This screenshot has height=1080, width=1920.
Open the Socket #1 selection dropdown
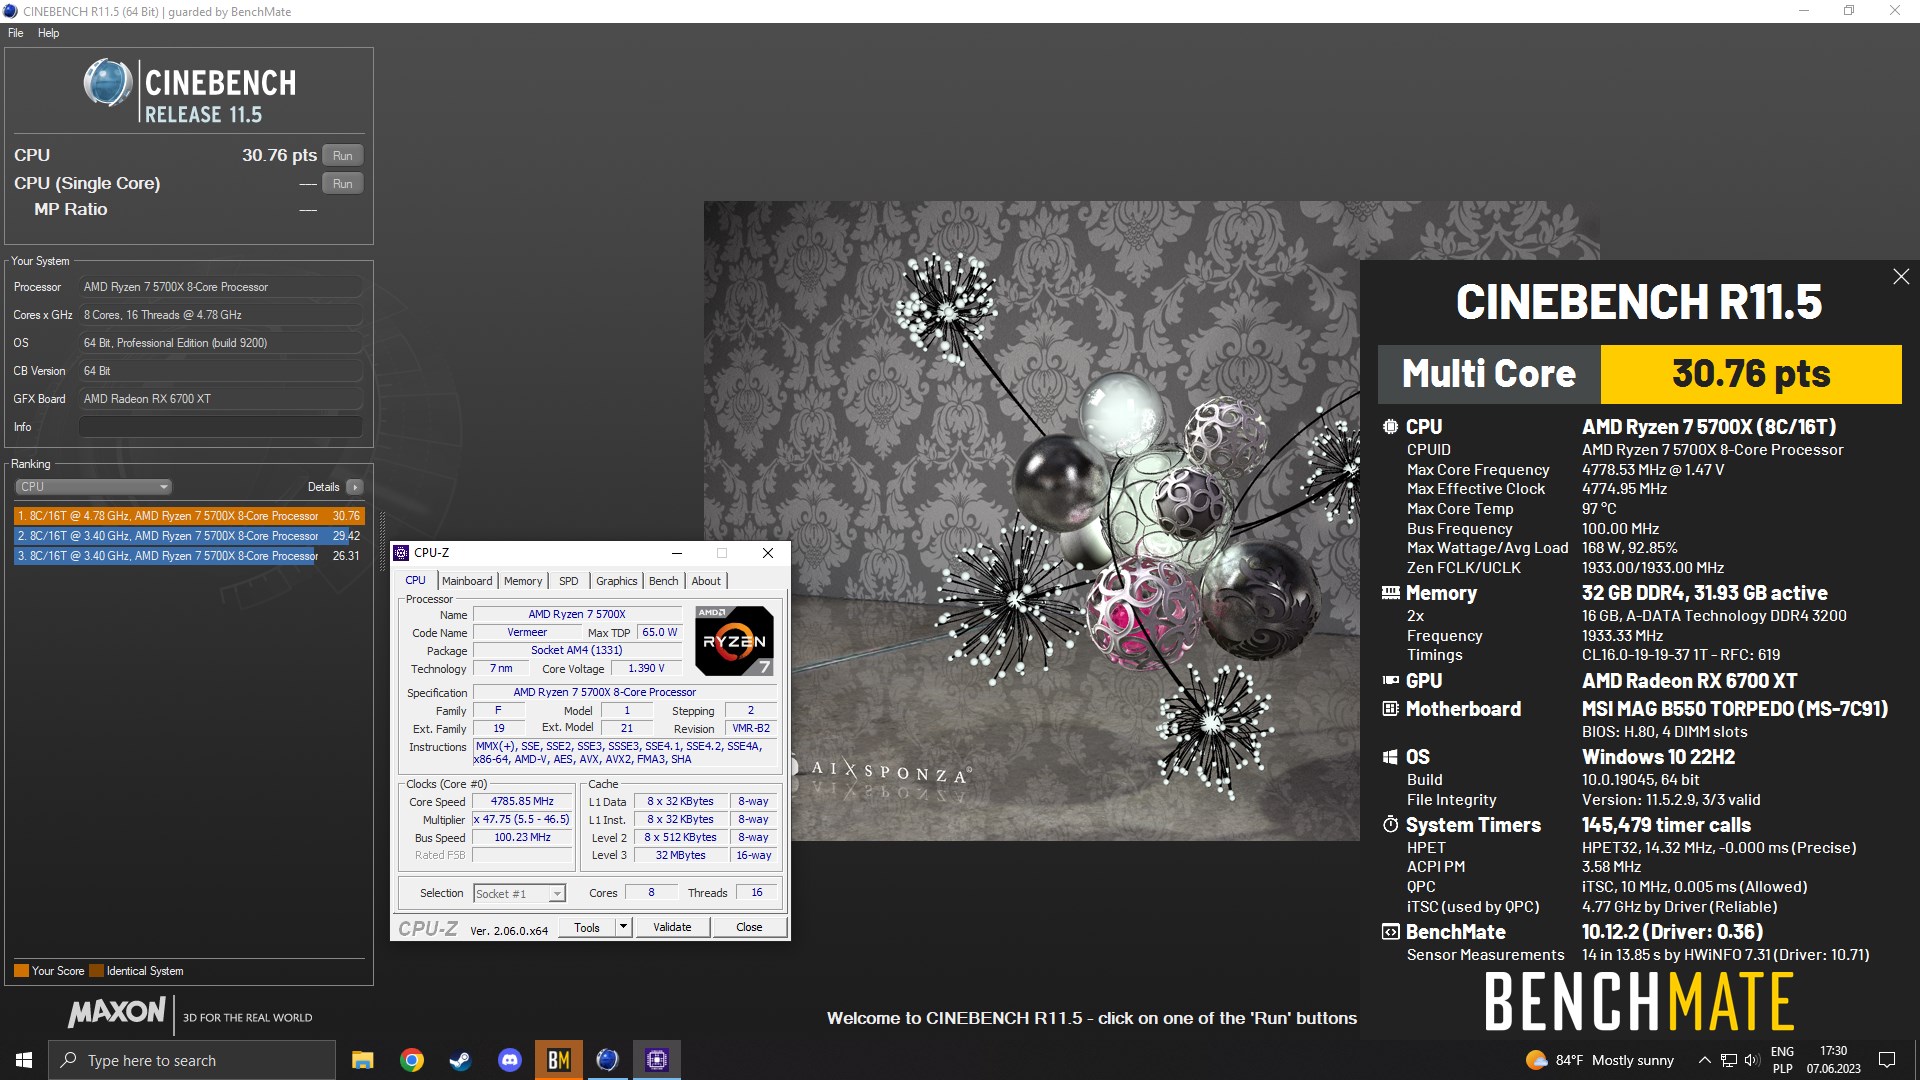(519, 894)
